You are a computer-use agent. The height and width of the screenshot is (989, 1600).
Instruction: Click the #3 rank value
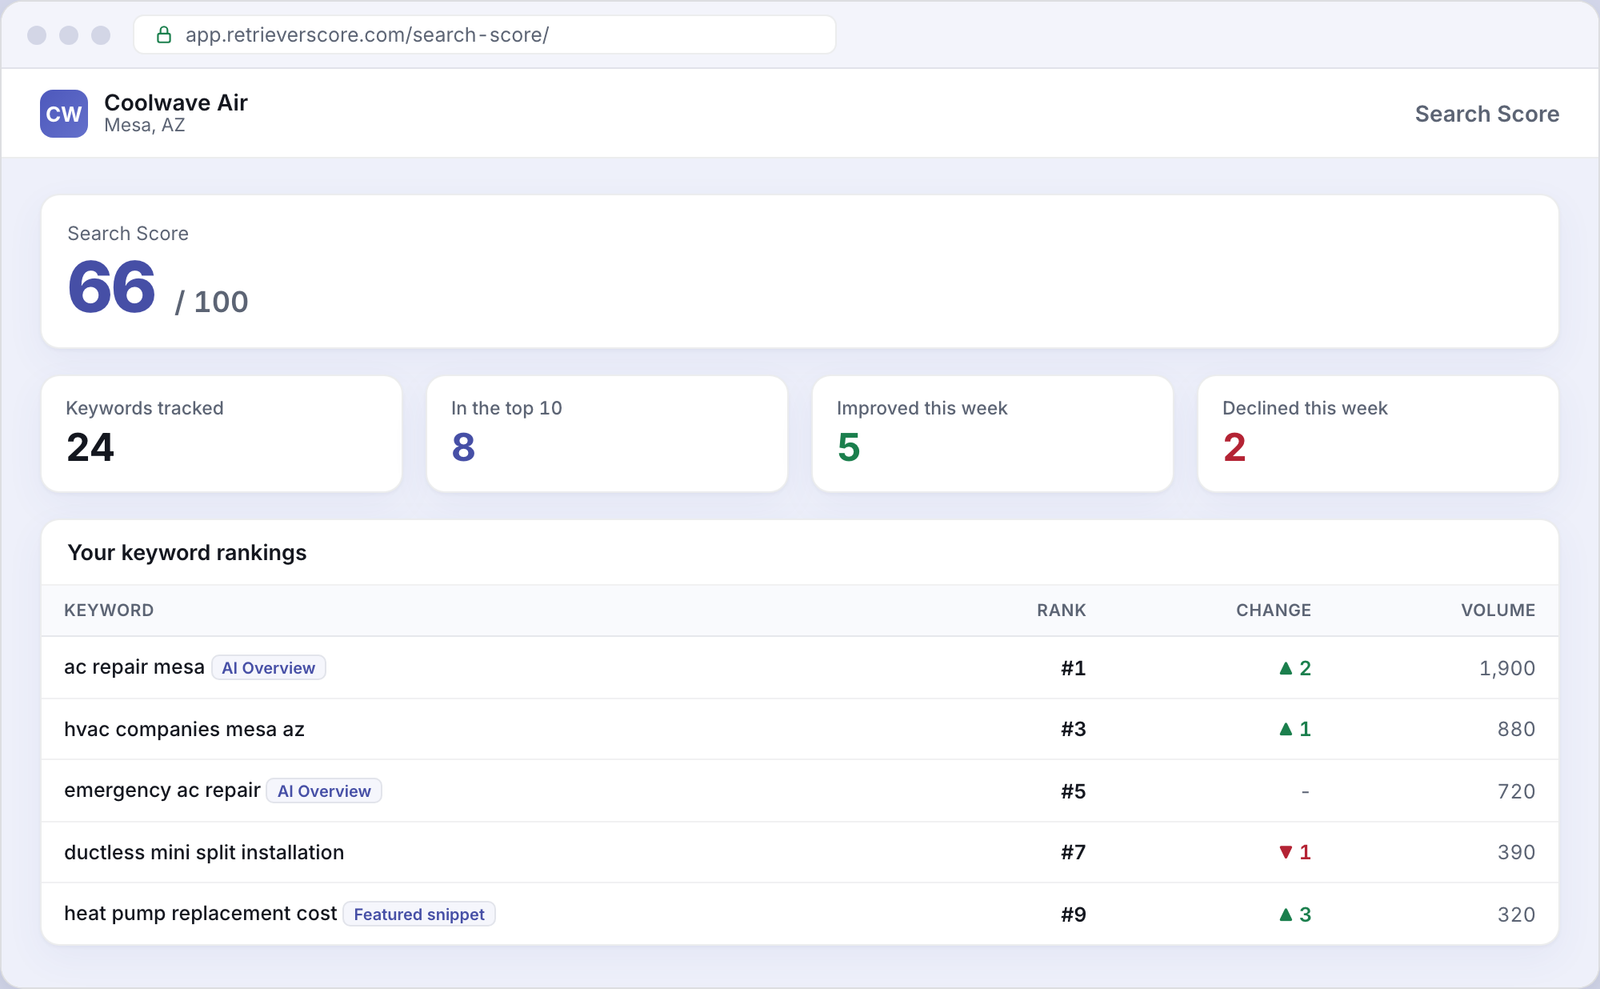tap(1073, 729)
